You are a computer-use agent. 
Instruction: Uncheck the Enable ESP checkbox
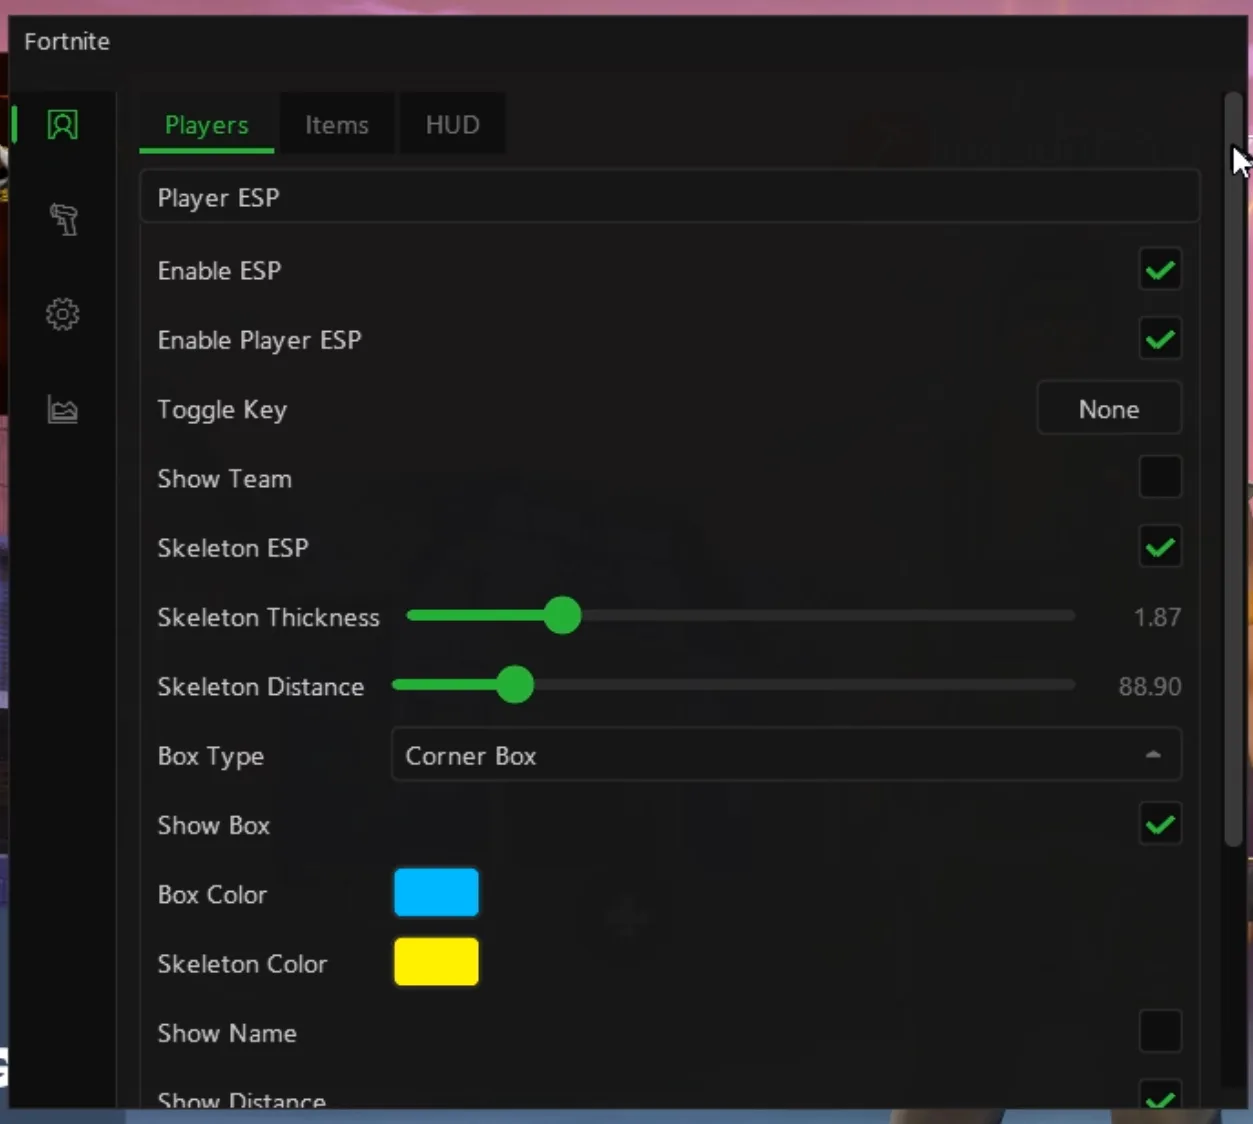click(1160, 270)
